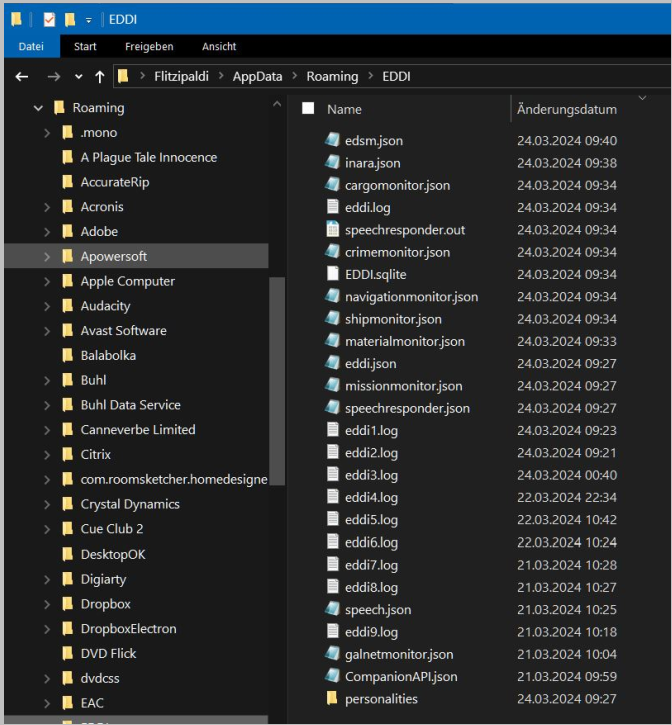Click the Apowersoft folder icon in tree

tap(68, 256)
